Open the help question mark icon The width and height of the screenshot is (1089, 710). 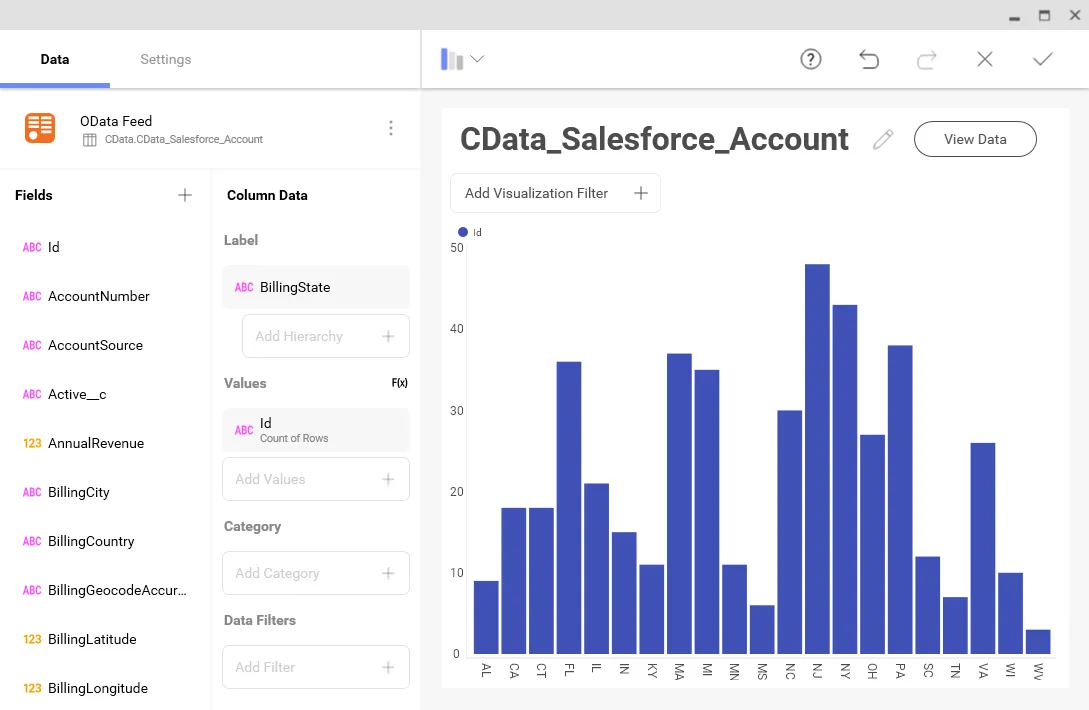810,59
